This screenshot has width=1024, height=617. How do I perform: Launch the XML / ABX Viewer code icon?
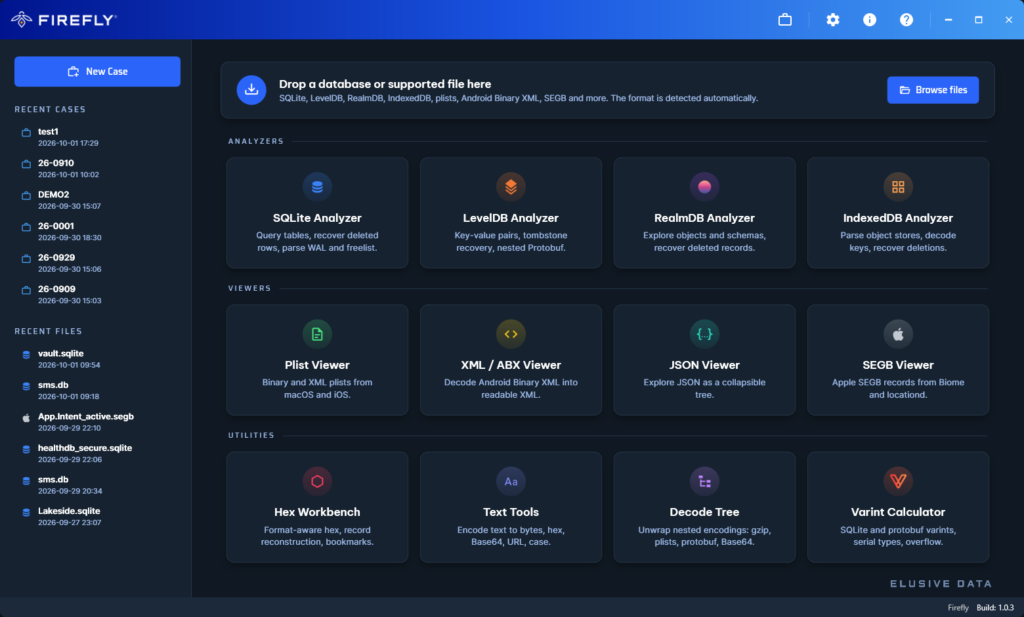point(511,334)
